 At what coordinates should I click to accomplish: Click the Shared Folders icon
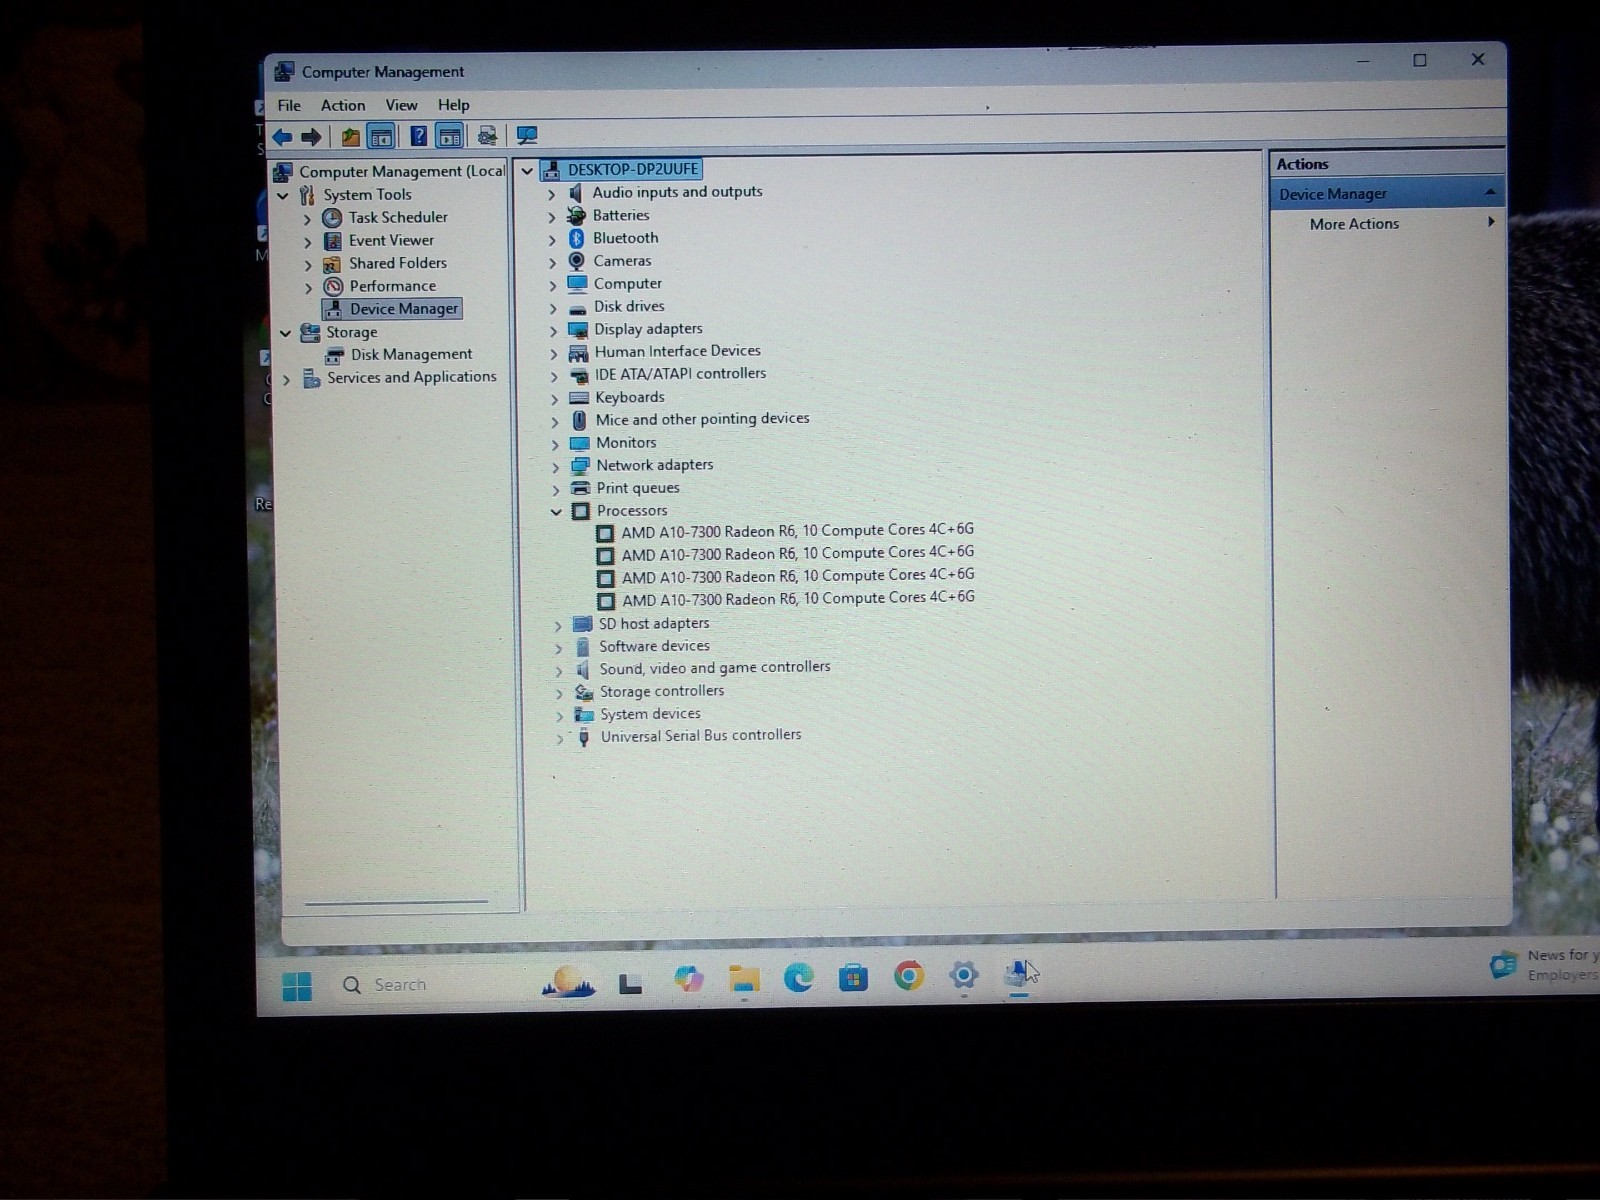click(332, 264)
